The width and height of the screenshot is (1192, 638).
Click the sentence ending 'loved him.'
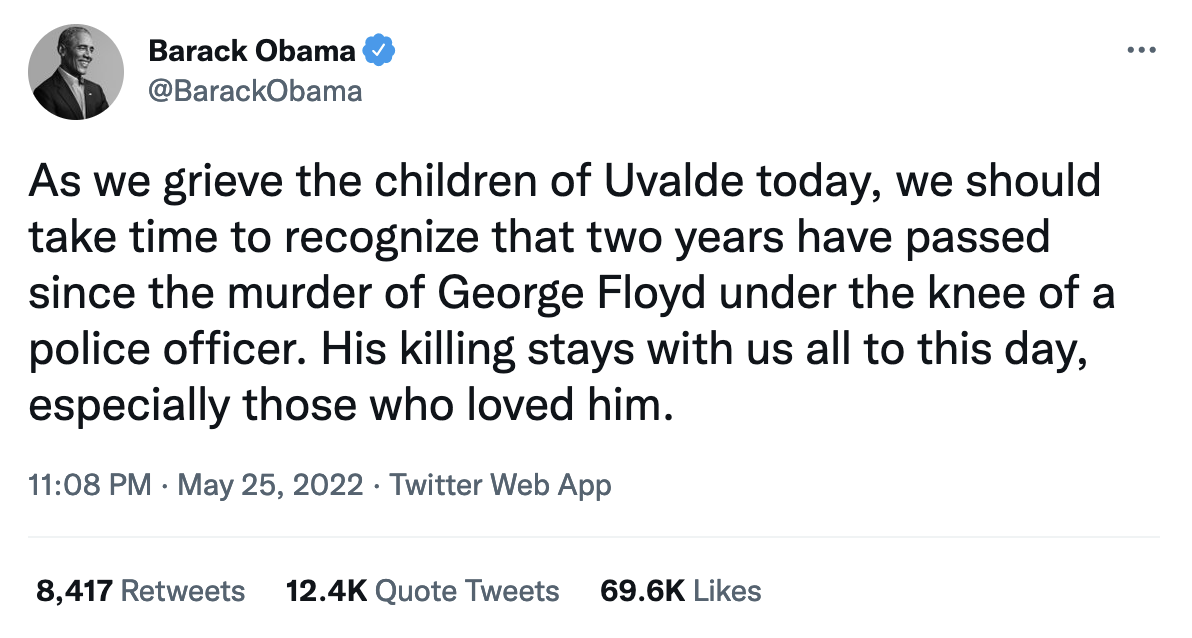coord(351,405)
